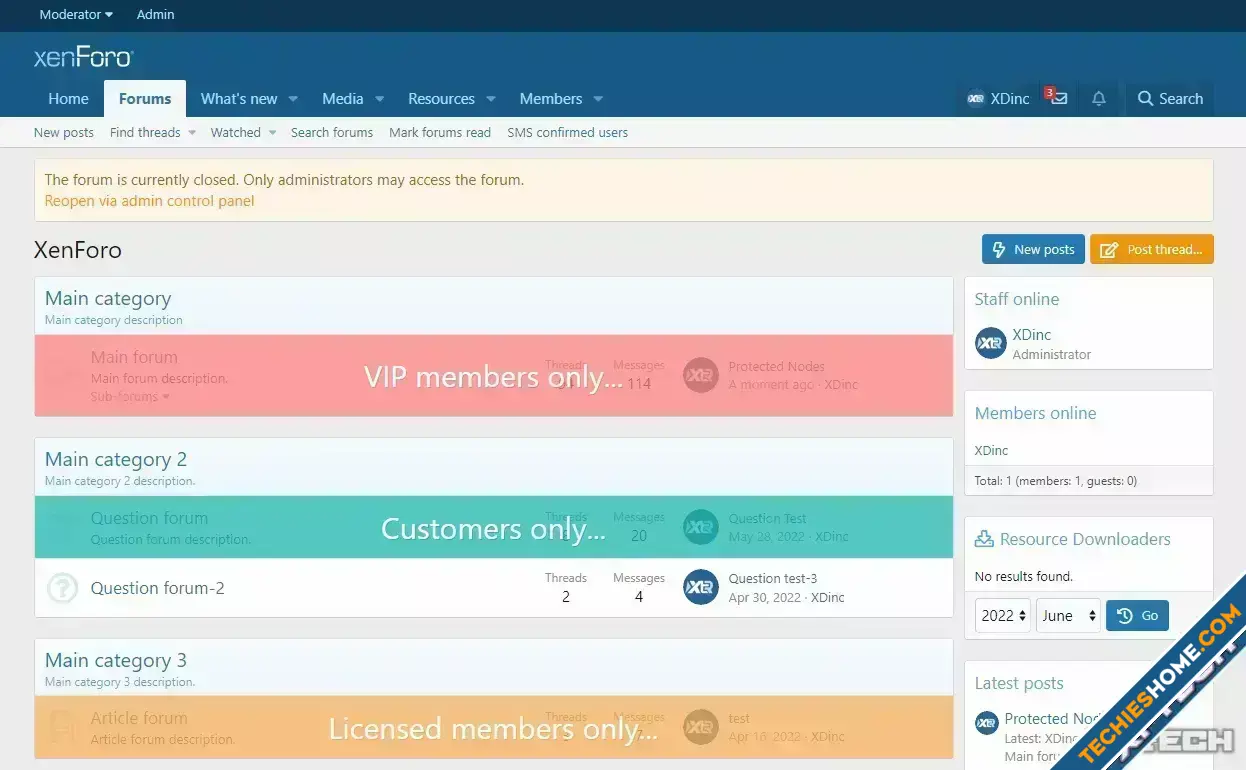Open the year 2022 select box
The width and height of the screenshot is (1246, 770).
point(1003,616)
